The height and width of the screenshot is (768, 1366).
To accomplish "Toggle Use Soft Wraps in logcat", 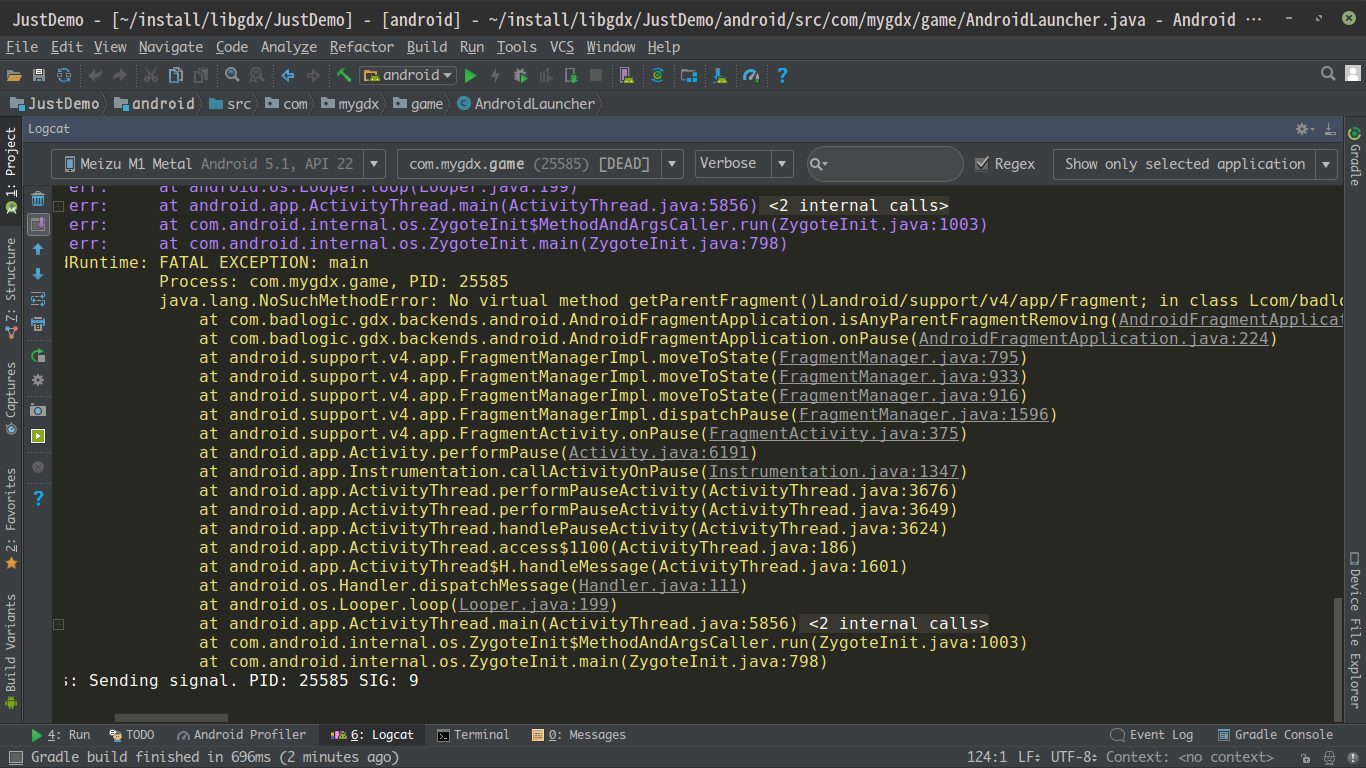I will click(38, 299).
